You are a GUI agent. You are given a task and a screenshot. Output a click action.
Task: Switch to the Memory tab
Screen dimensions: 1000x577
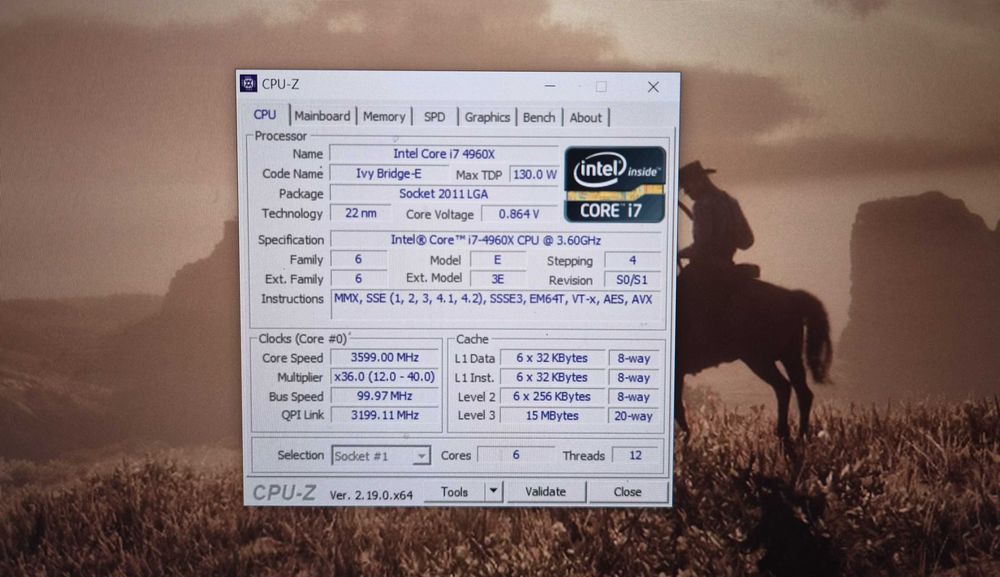384,117
